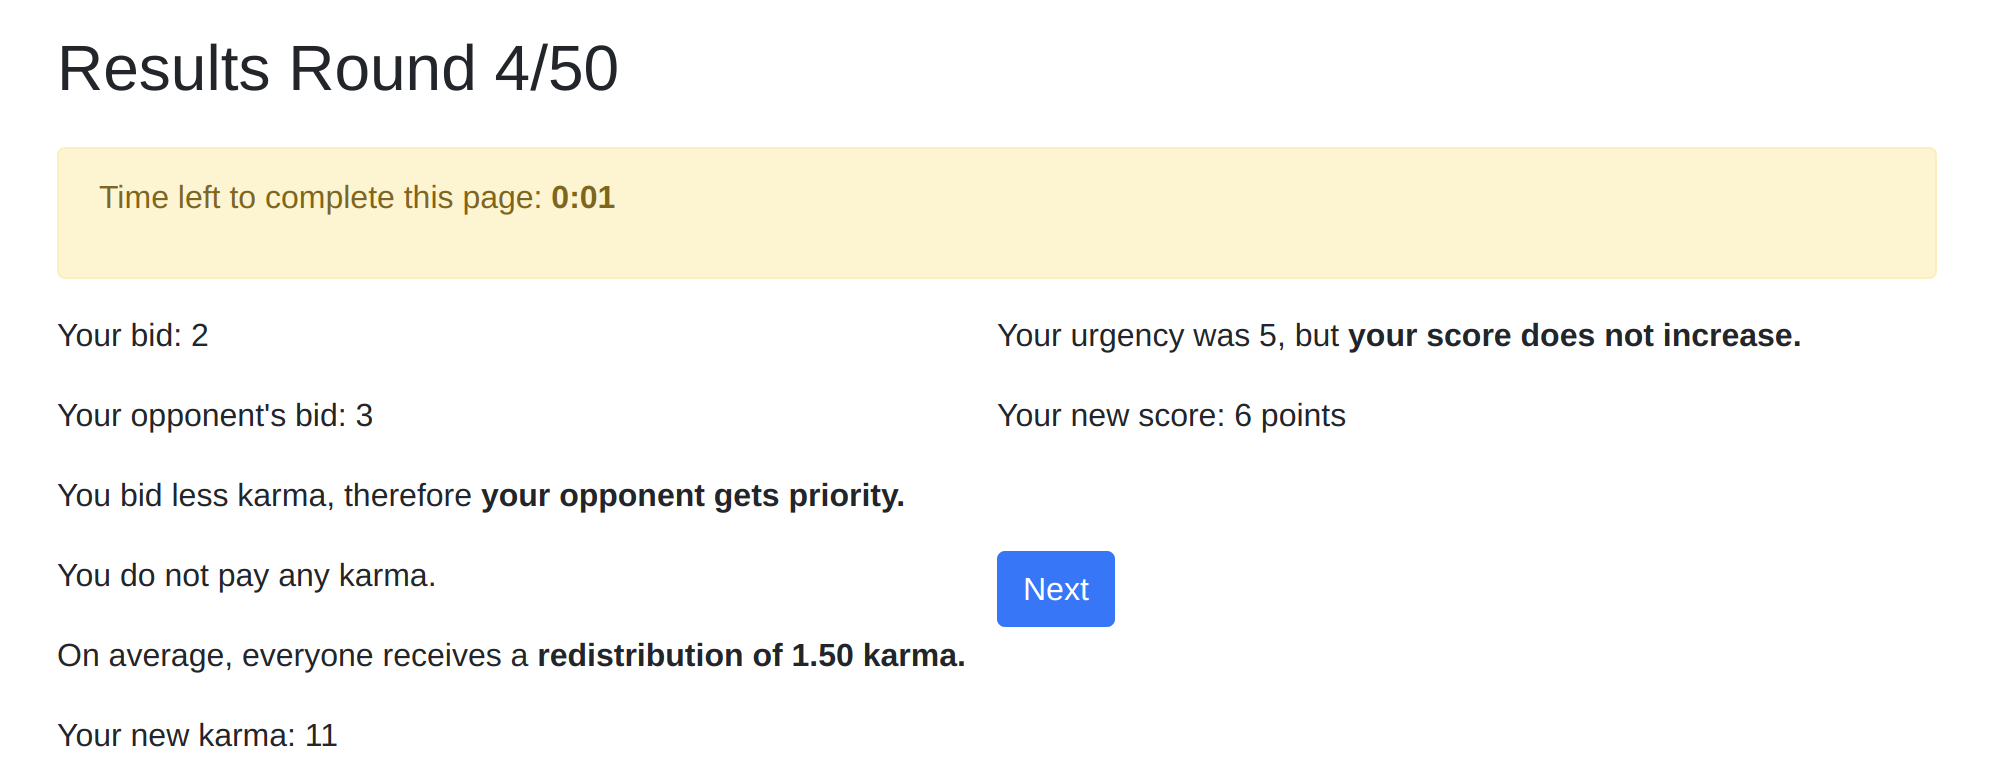Click the 'On average, everyone receives a' text
The height and width of the screenshot is (778, 2004).
pyautogui.click(x=293, y=656)
